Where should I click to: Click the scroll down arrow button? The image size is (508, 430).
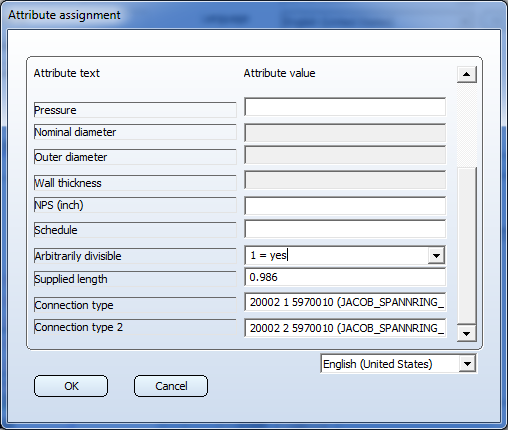[467, 333]
